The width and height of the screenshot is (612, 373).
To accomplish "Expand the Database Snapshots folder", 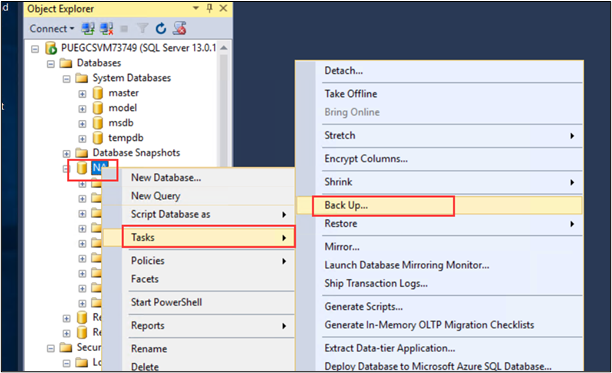I will point(66,154).
